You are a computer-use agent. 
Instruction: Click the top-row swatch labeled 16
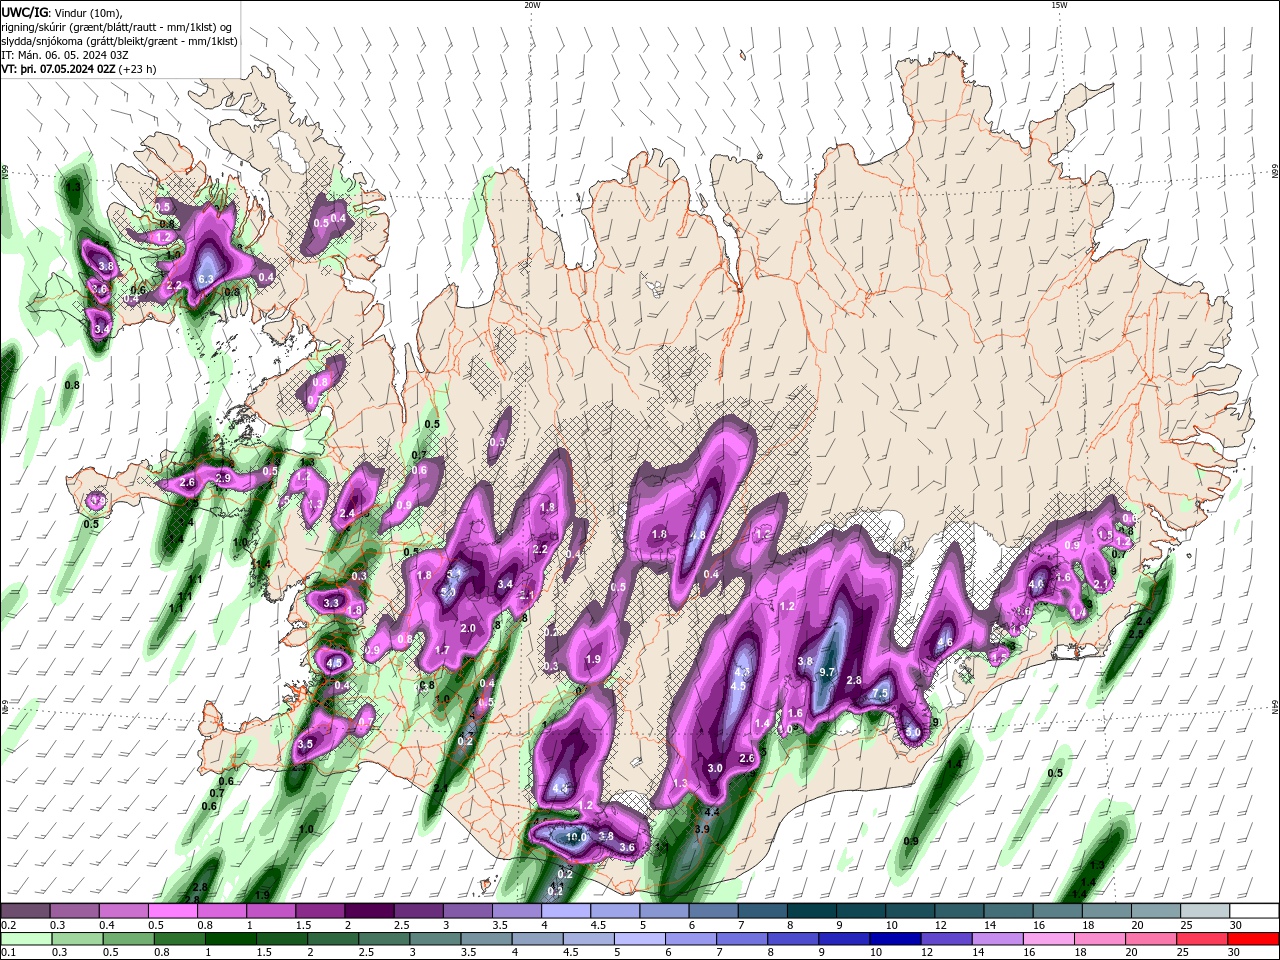coord(1057,911)
